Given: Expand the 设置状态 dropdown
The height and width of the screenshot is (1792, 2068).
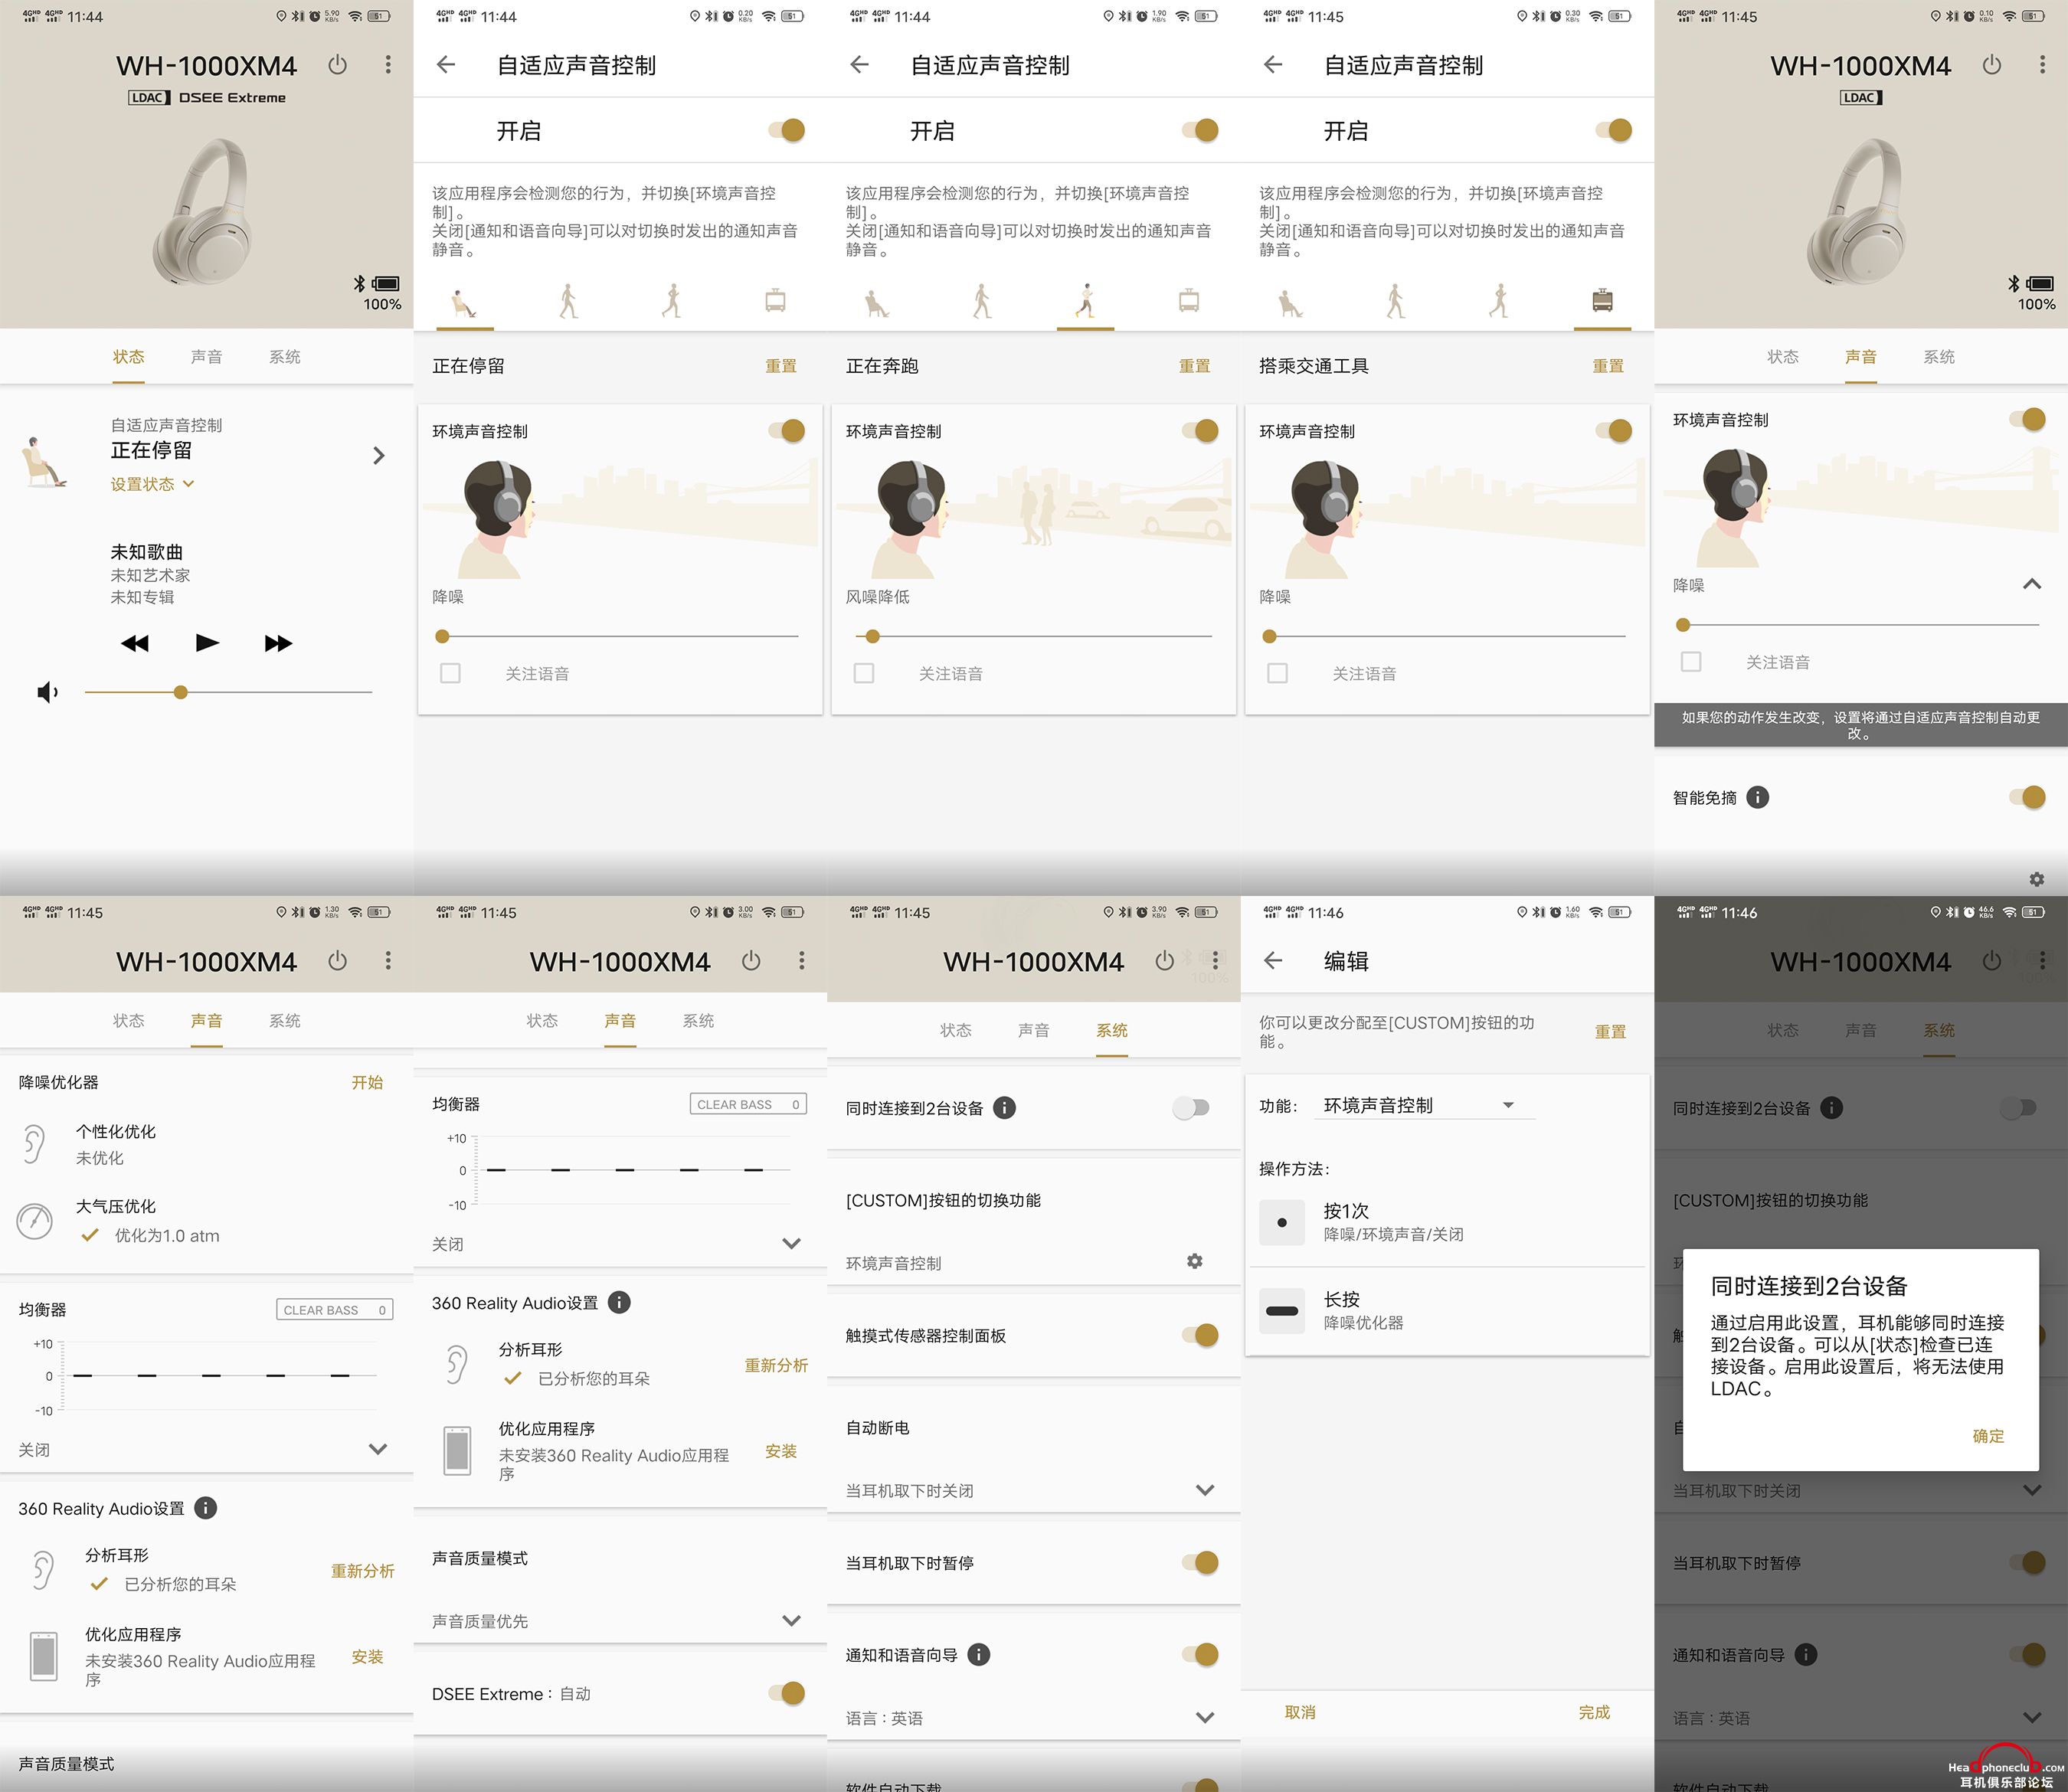Looking at the screenshot, I should pos(152,484).
